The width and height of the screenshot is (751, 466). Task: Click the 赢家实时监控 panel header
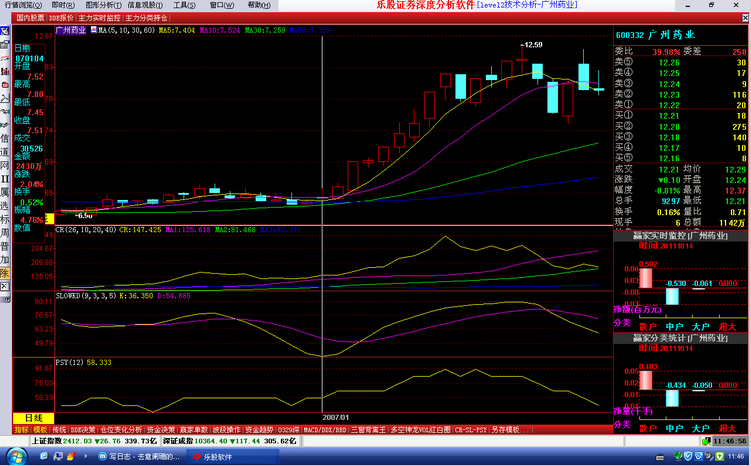680,236
